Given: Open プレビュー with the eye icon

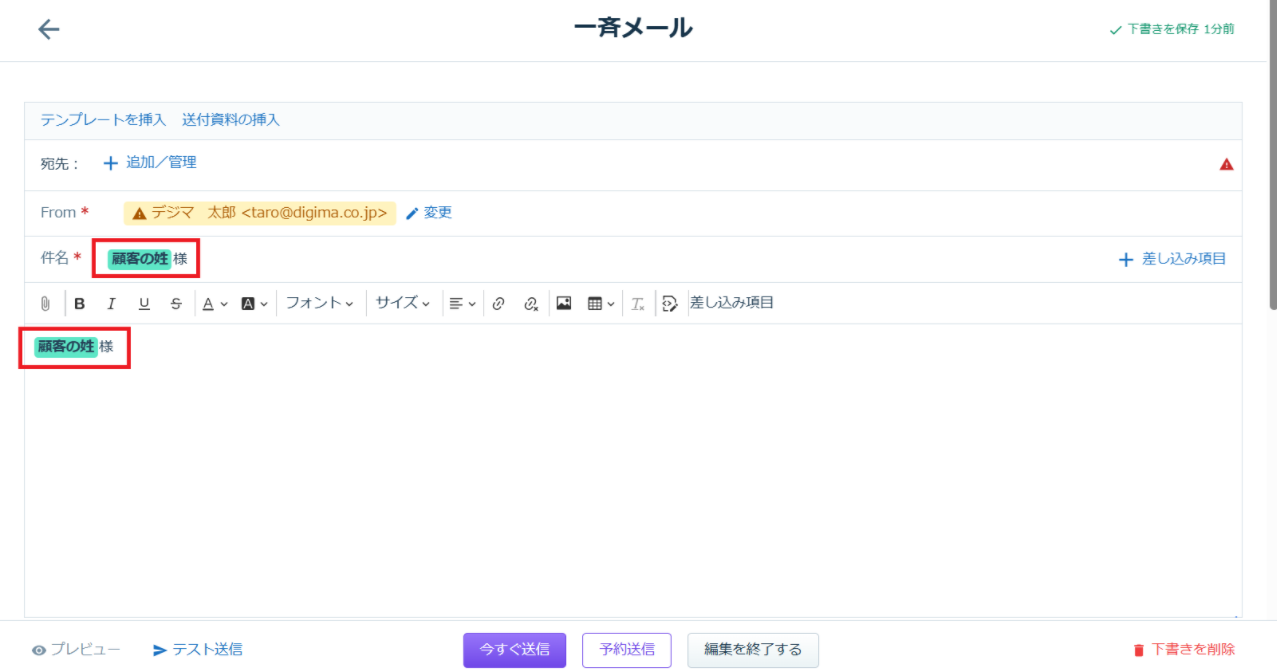Looking at the screenshot, I should (x=76, y=650).
